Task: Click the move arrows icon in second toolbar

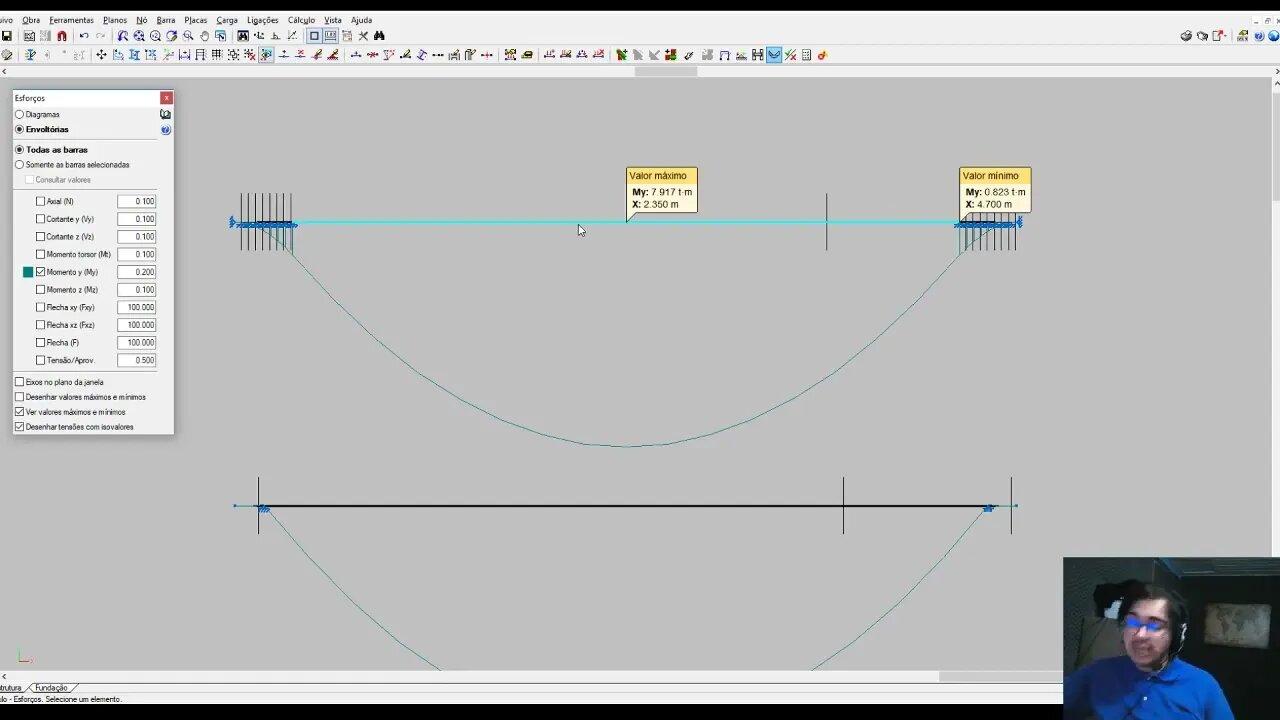Action: coord(101,55)
